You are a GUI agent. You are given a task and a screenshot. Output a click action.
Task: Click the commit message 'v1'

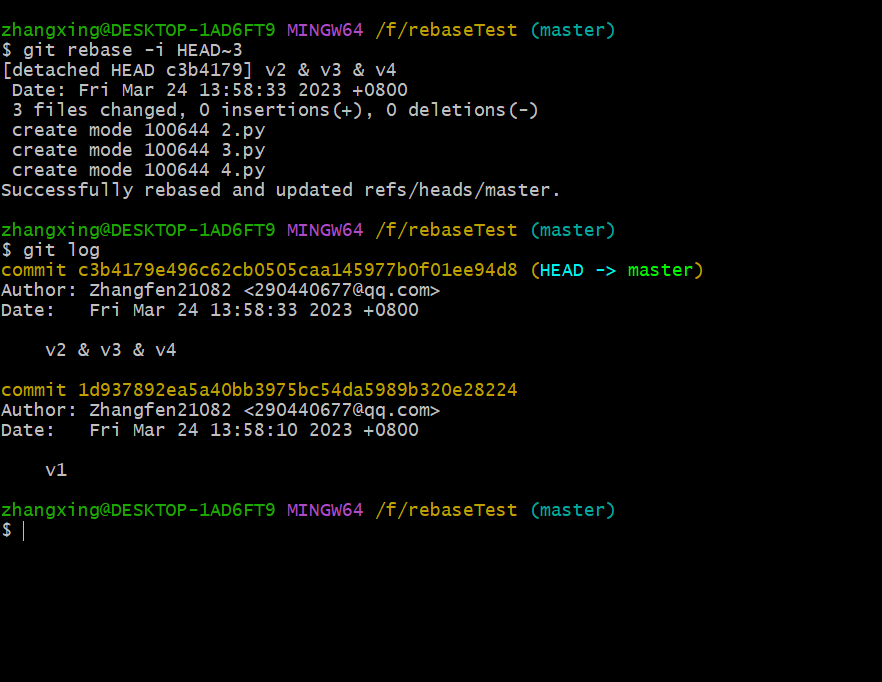point(56,470)
